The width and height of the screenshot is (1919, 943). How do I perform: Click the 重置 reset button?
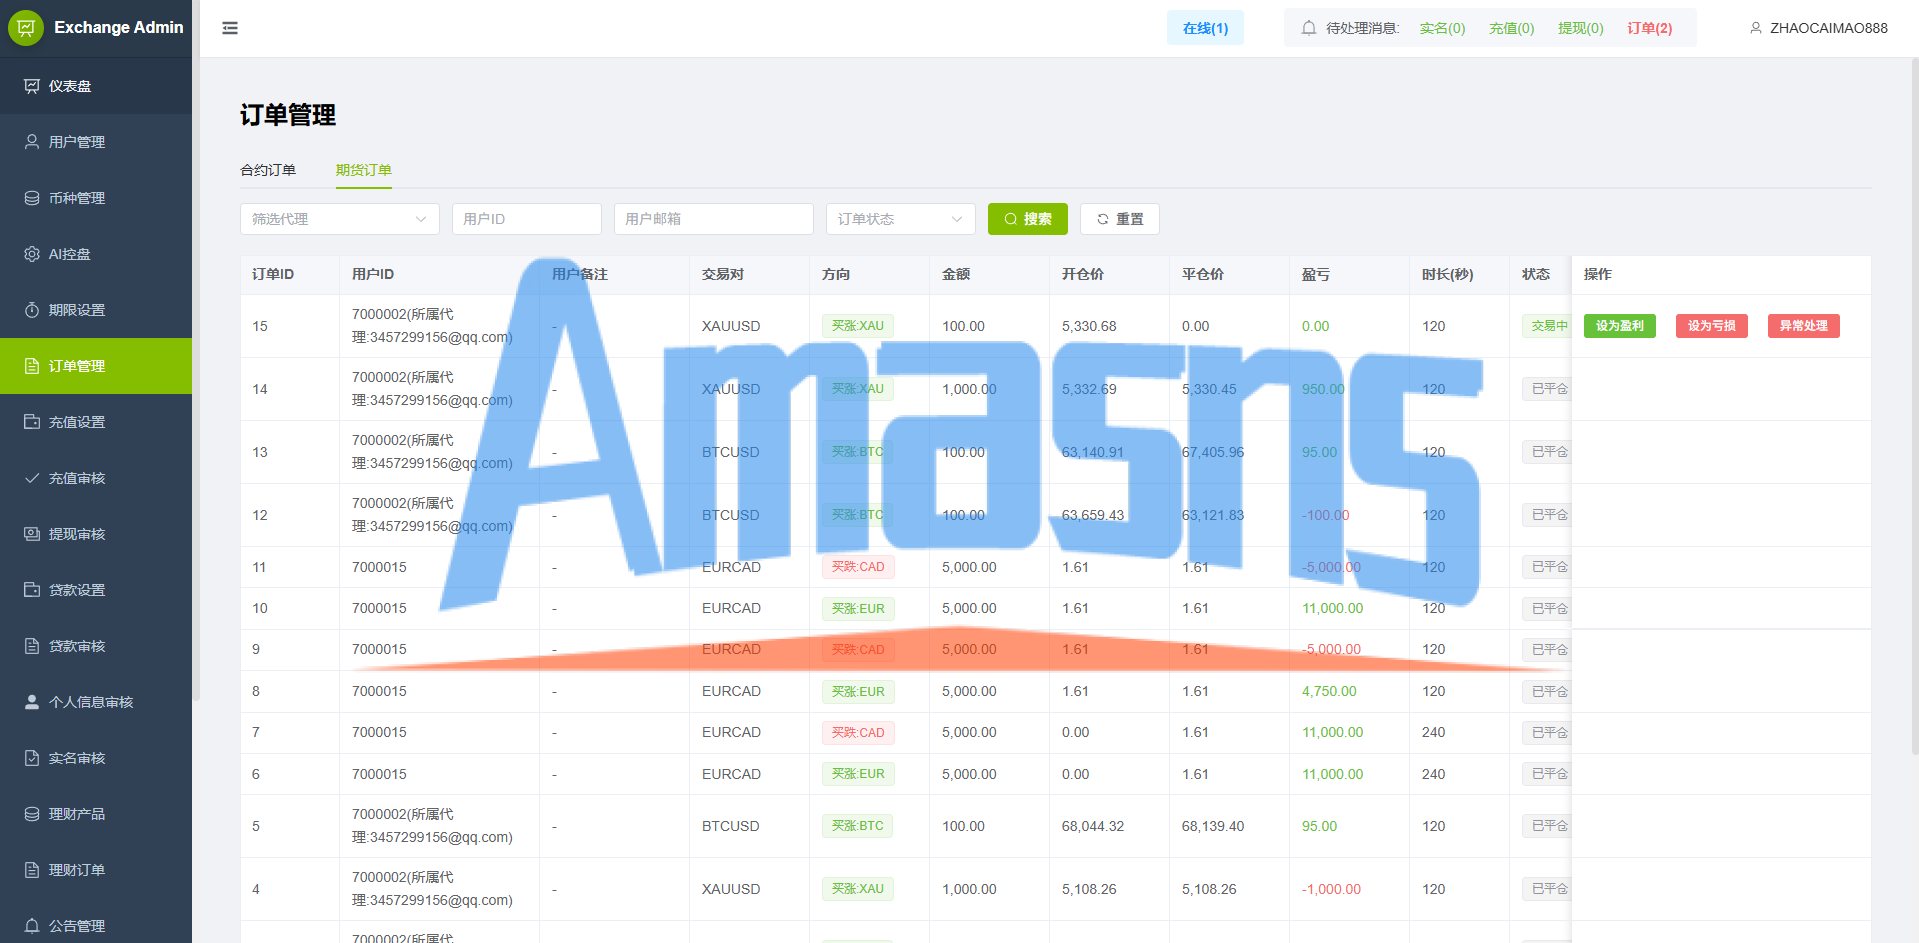[1120, 219]
